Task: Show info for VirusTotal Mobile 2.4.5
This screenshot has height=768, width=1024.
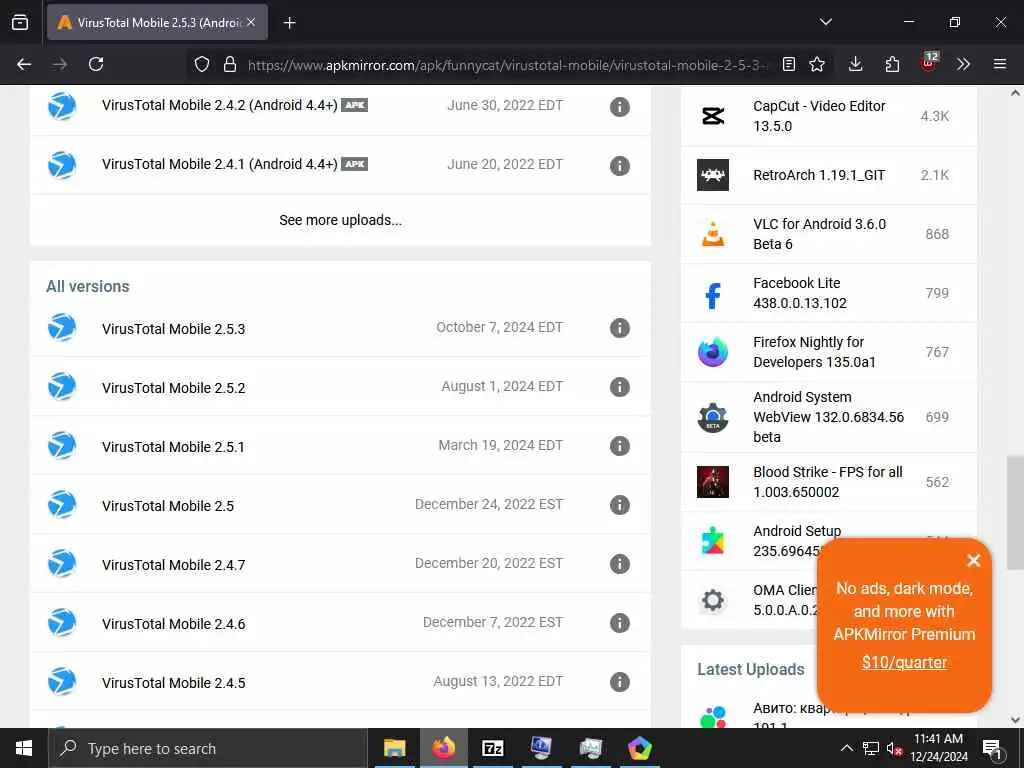Action: pos(620,682)
